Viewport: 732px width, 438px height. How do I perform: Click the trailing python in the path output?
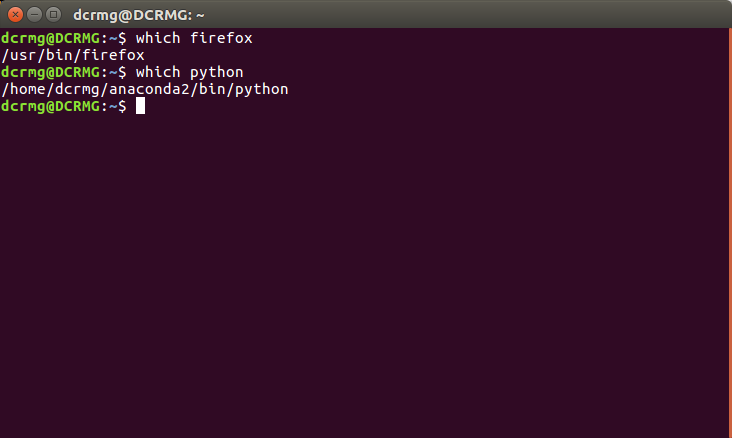click(x=263, y=89)
